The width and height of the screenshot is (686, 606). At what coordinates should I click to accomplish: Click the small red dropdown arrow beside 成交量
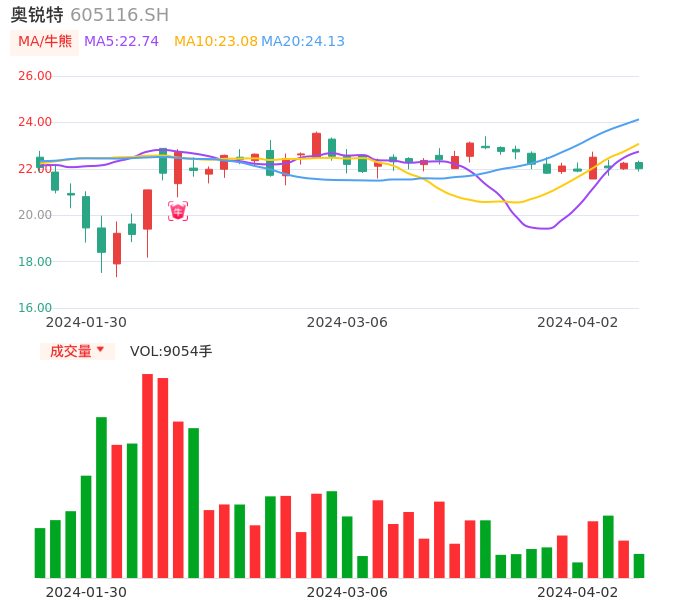[100, 350]
